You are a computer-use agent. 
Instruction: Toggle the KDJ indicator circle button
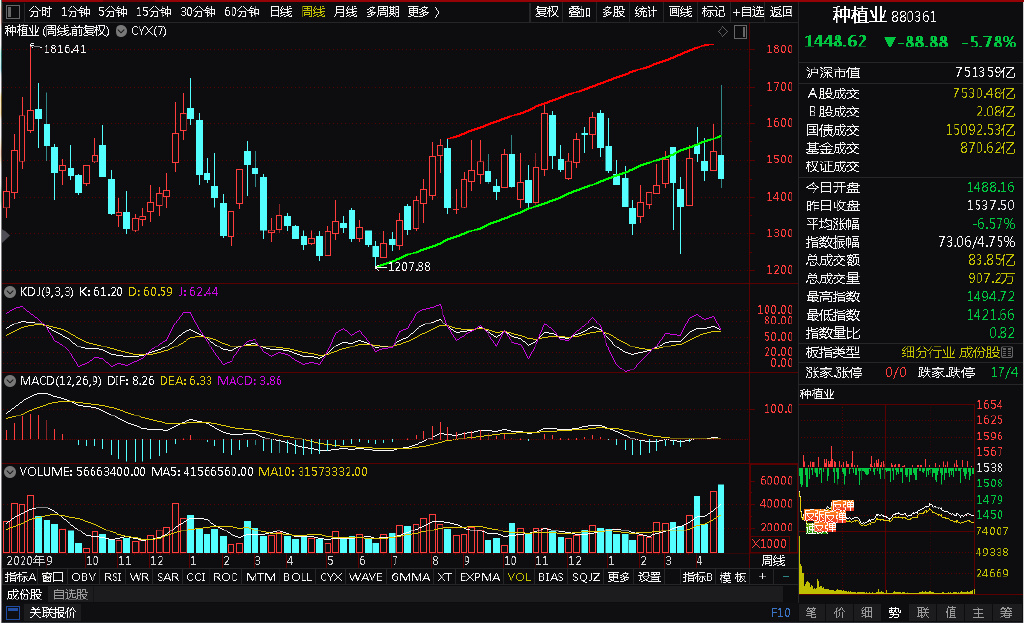[10, 292]
